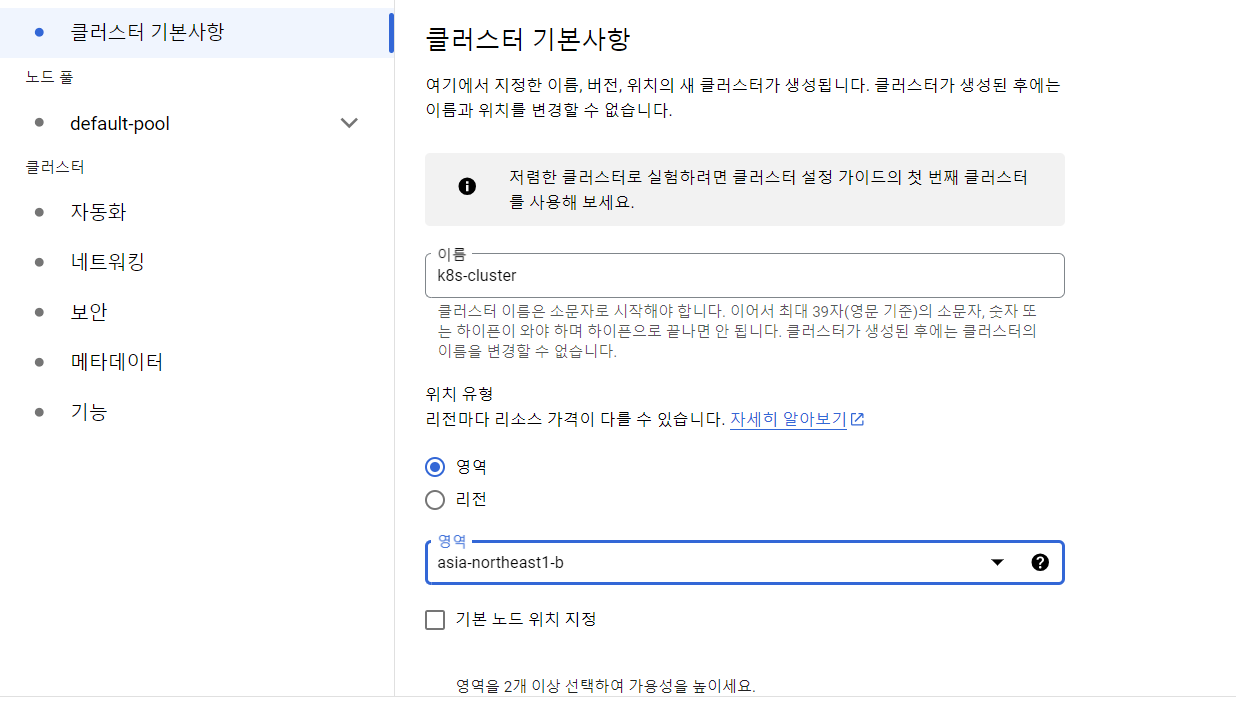Screen dimensions: 1236x701
Task: Open the 네트워킹 settings section
Action: click(108, 262)
